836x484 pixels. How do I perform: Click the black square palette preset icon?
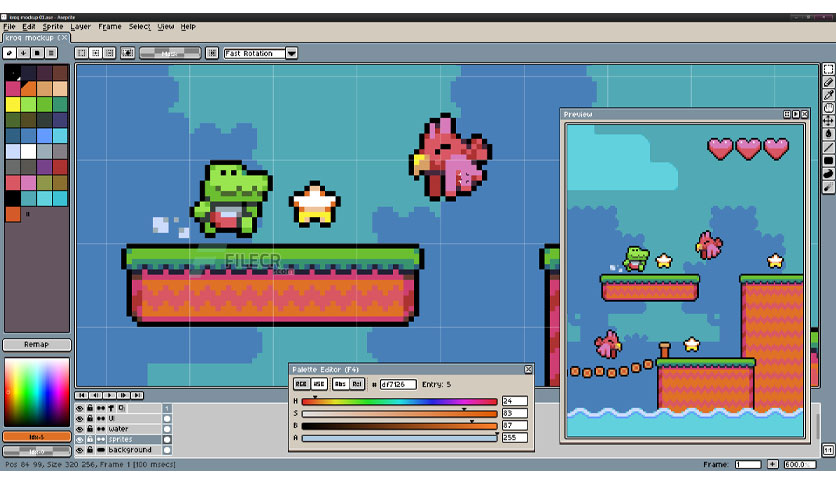pyautogui.click(x=37, y=53)
